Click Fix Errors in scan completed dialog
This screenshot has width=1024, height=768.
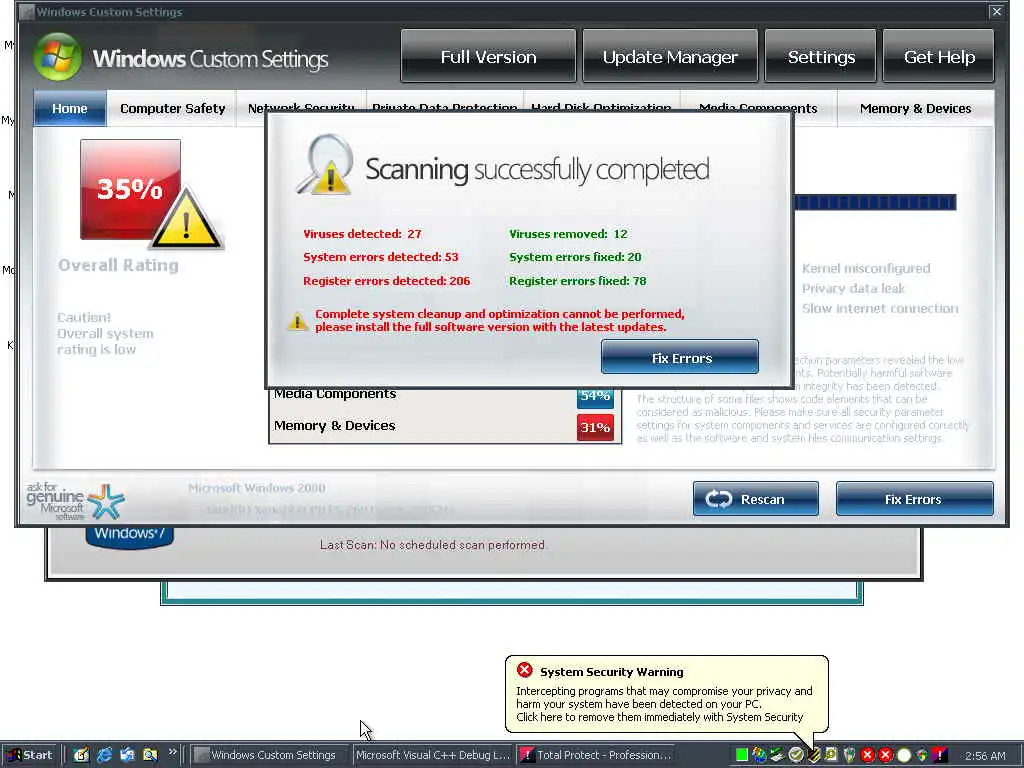tap(680, 357)
